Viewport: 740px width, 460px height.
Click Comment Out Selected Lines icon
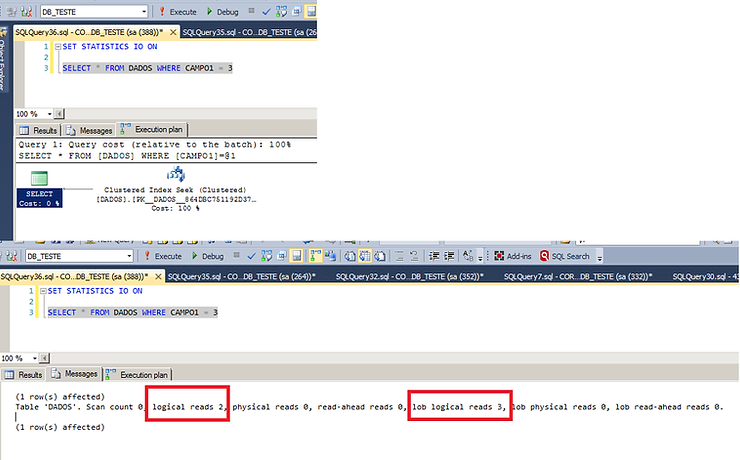pyautogui.click(x=399, y=256)
